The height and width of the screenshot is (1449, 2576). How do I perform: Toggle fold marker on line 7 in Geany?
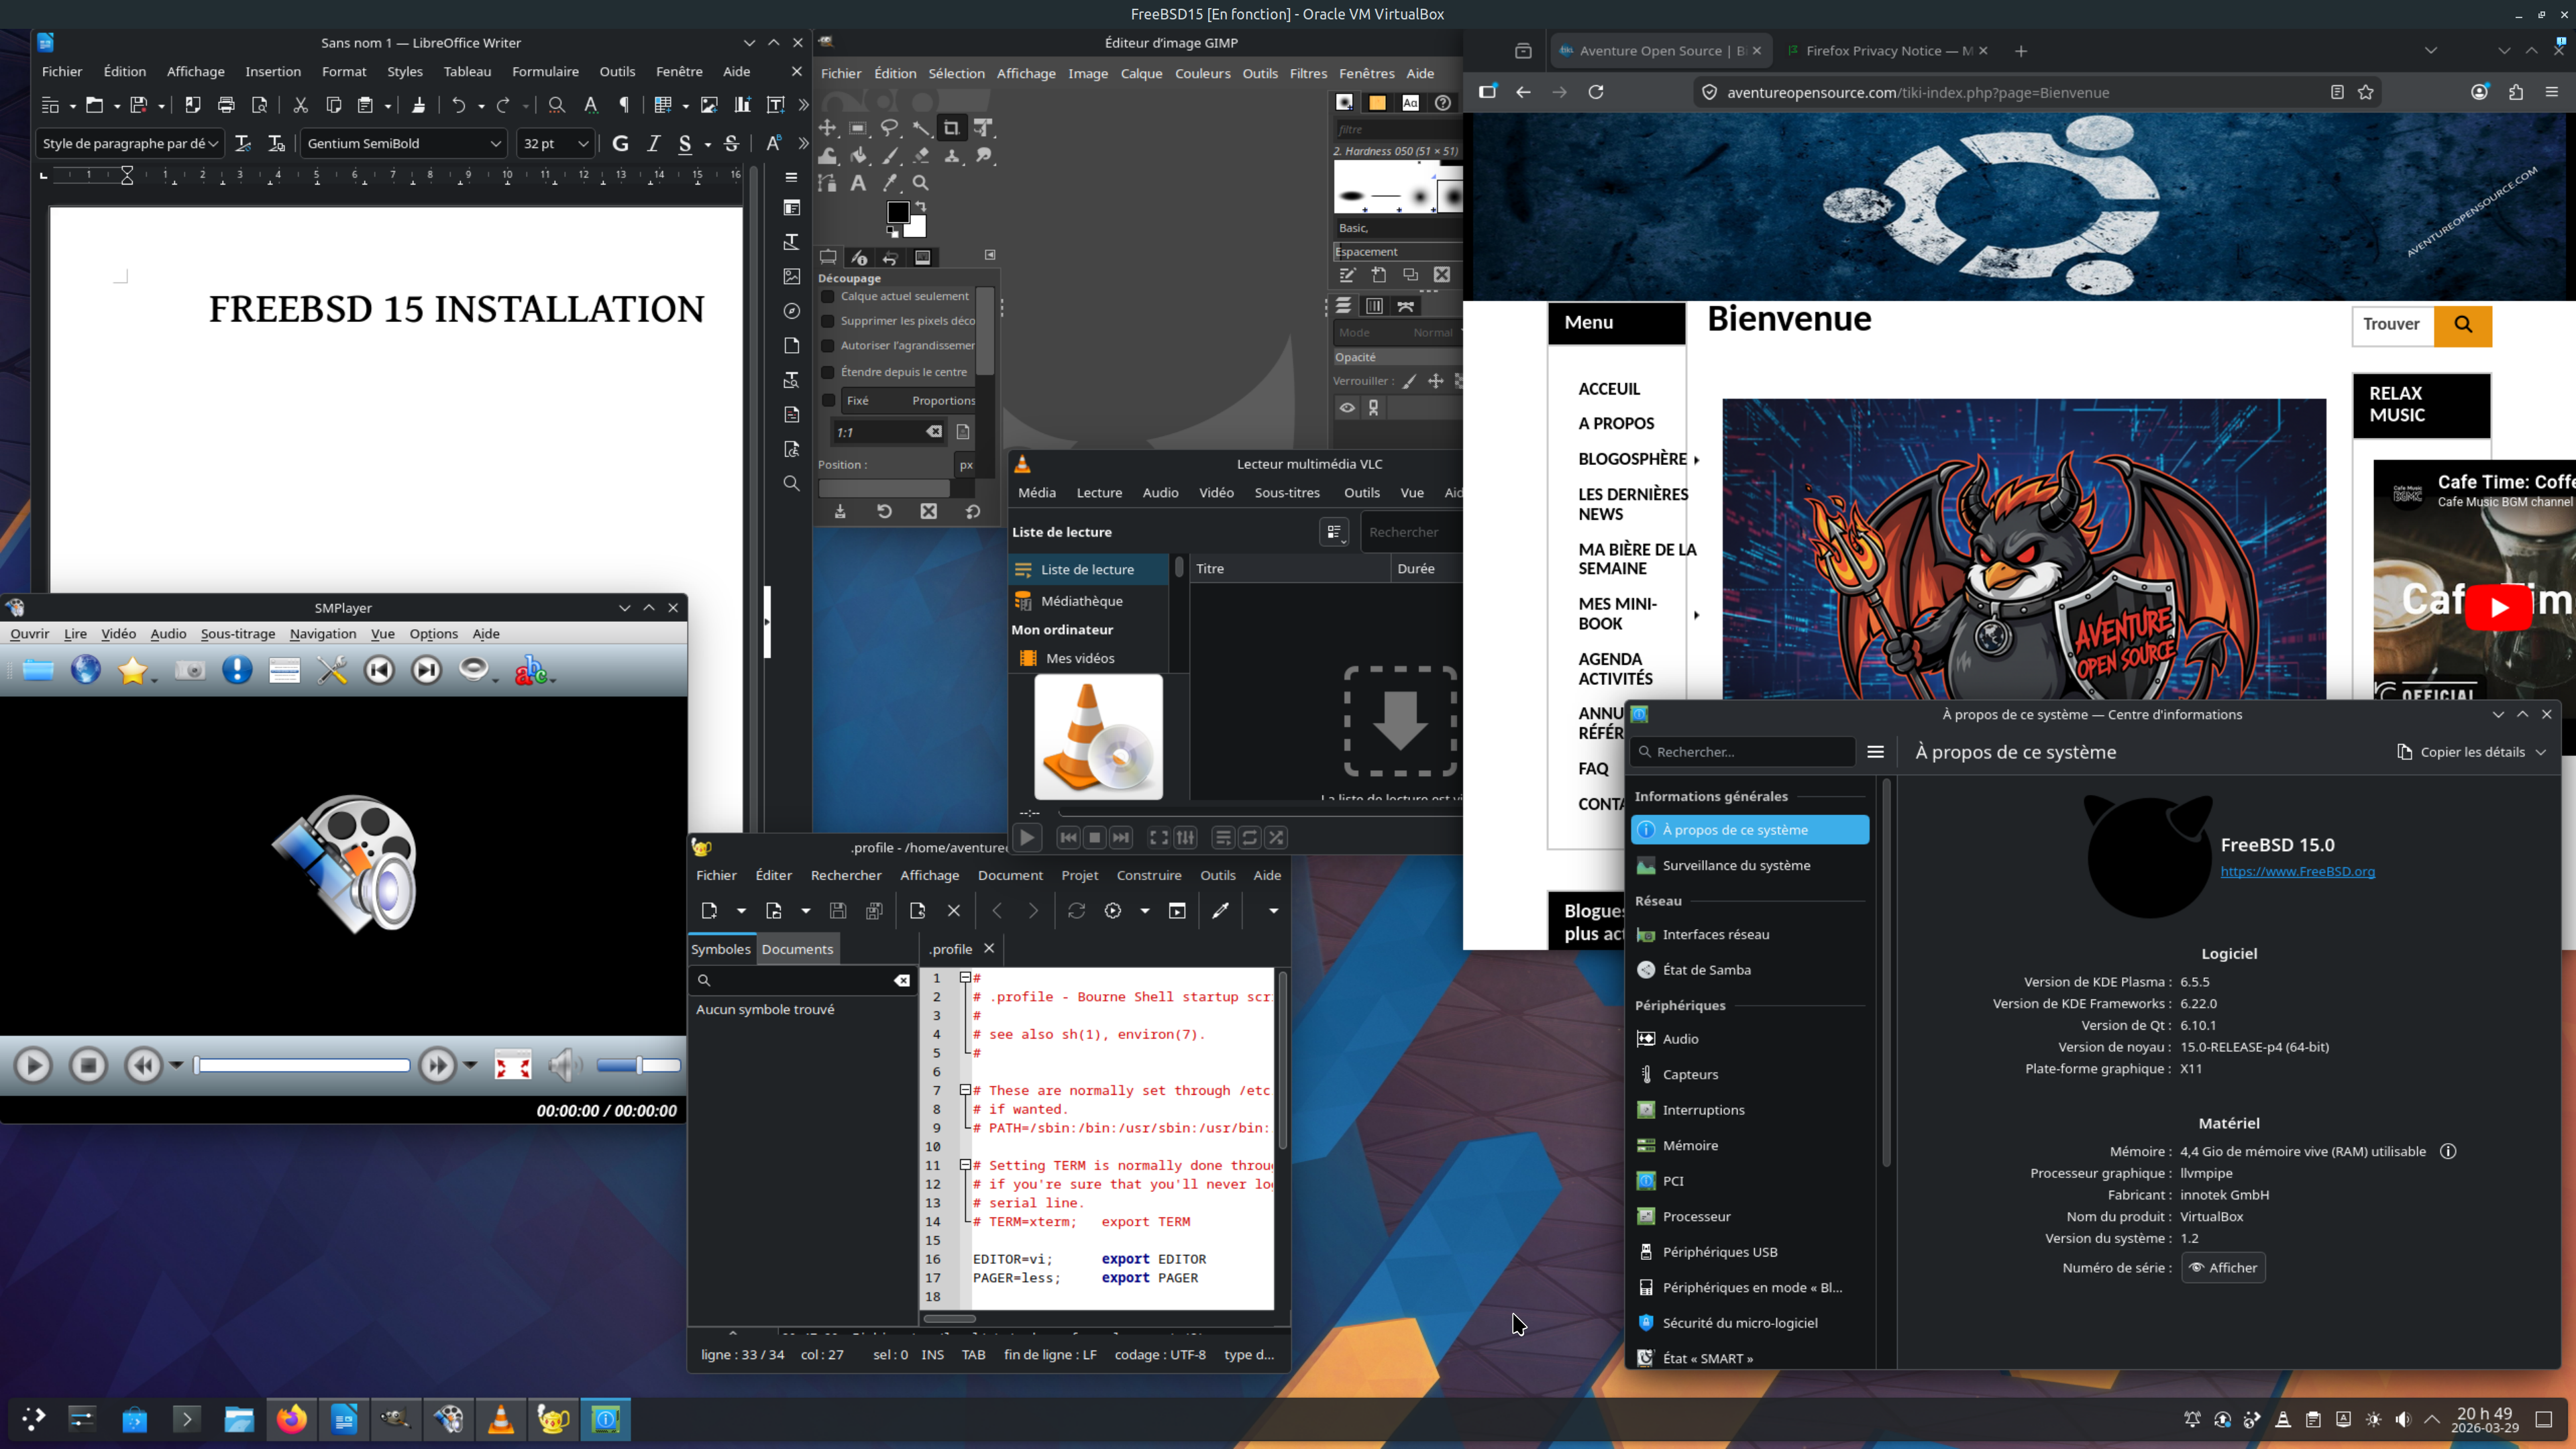(965, 1090)
